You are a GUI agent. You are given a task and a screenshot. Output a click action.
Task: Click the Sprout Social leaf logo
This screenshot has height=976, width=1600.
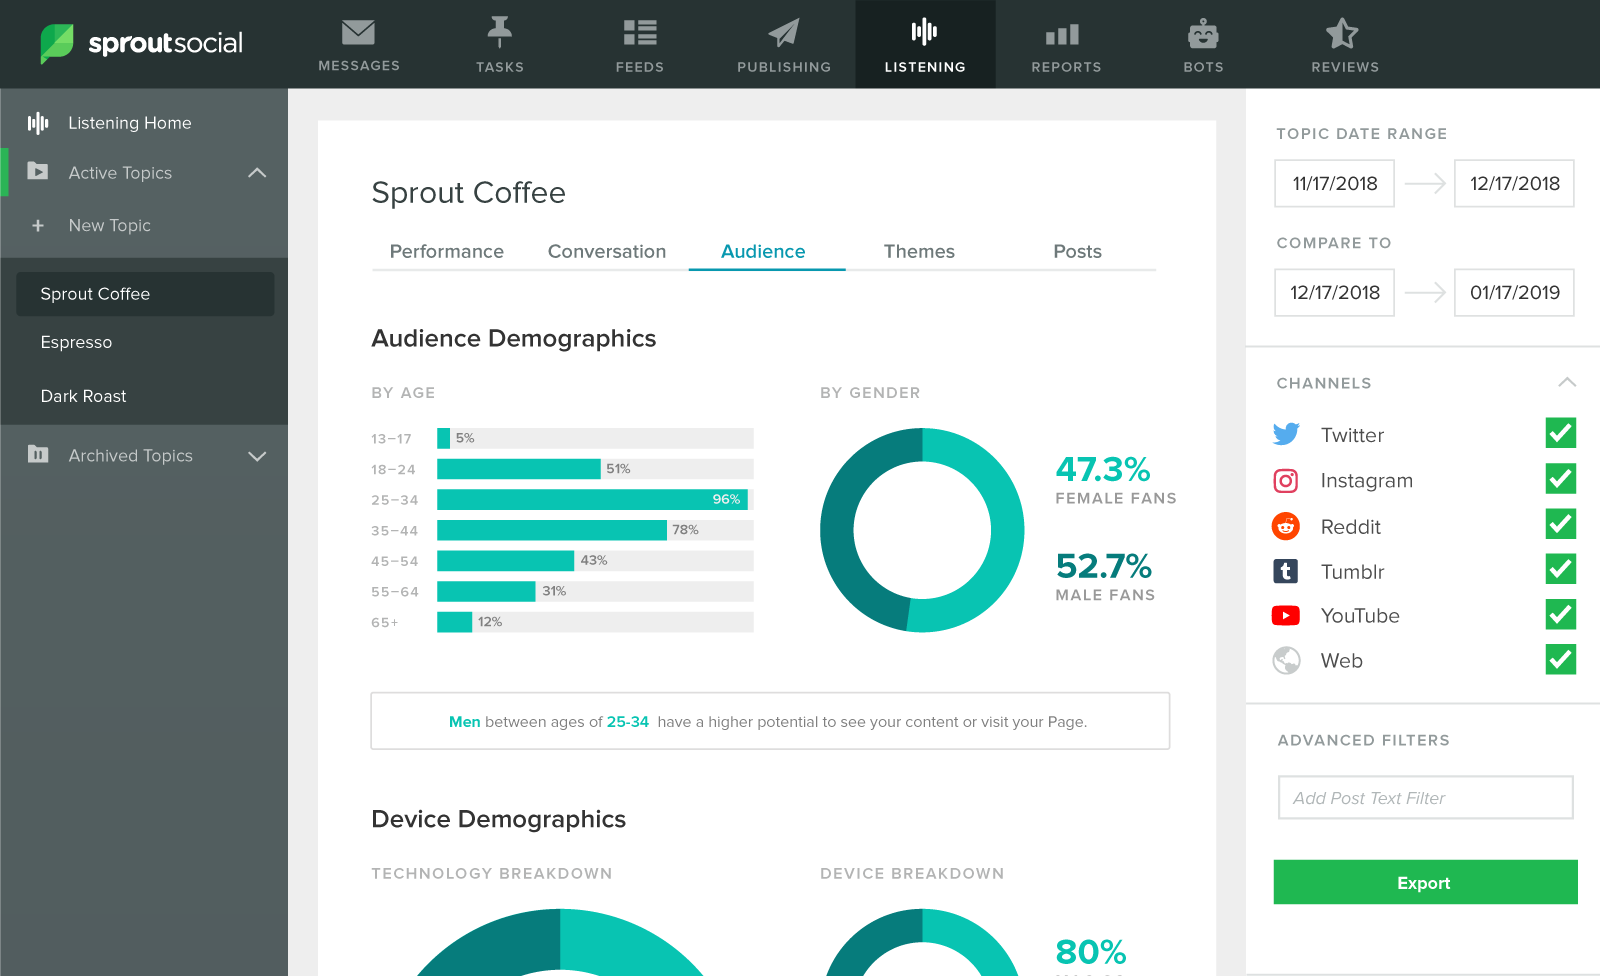point(57,43)
